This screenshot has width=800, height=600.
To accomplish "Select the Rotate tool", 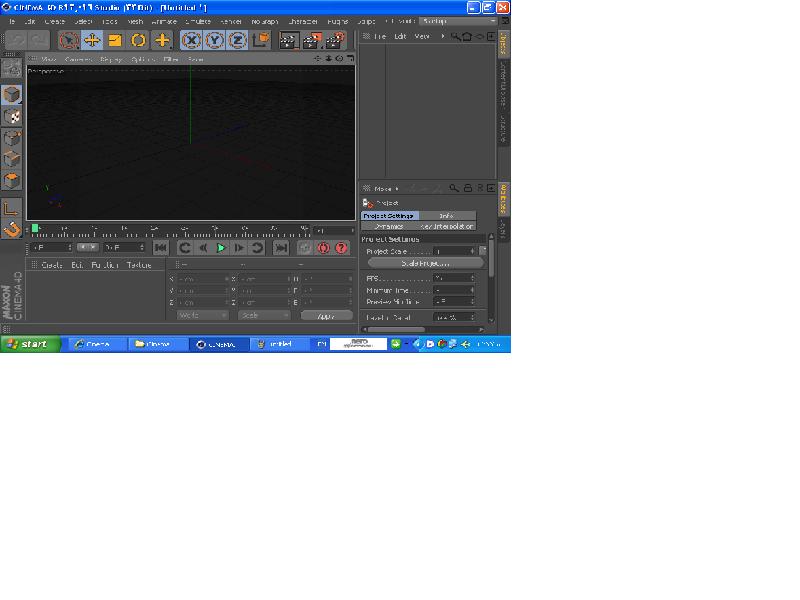I will (138, 40).
